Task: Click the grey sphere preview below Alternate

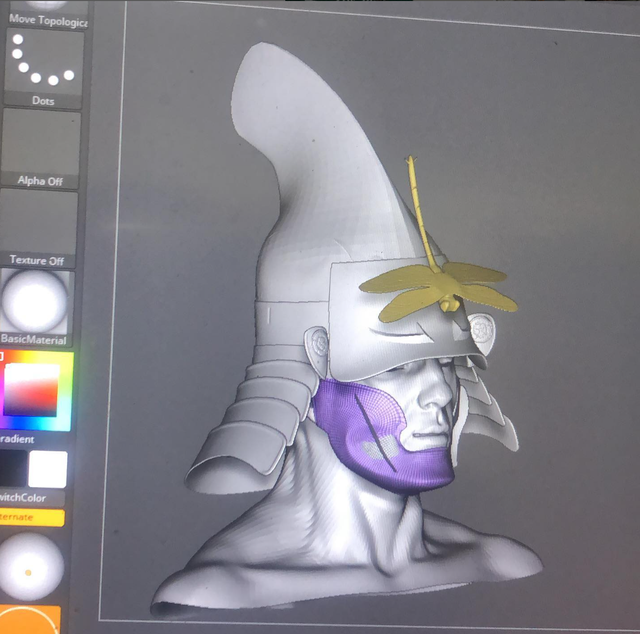Action: coord(31,567)
